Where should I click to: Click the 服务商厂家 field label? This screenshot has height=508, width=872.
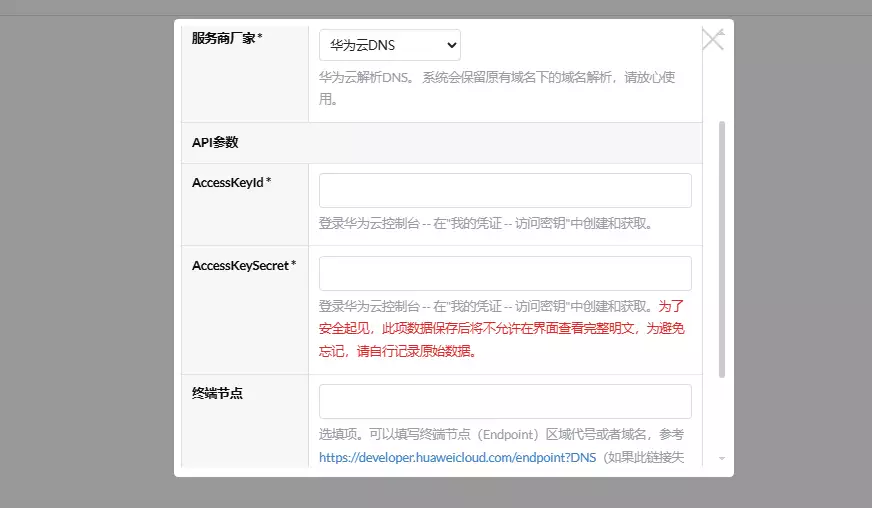coord(226,38)
